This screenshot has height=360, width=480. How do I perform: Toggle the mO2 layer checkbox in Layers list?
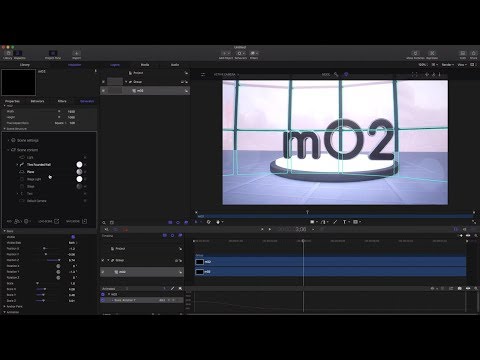pos(103,91)
